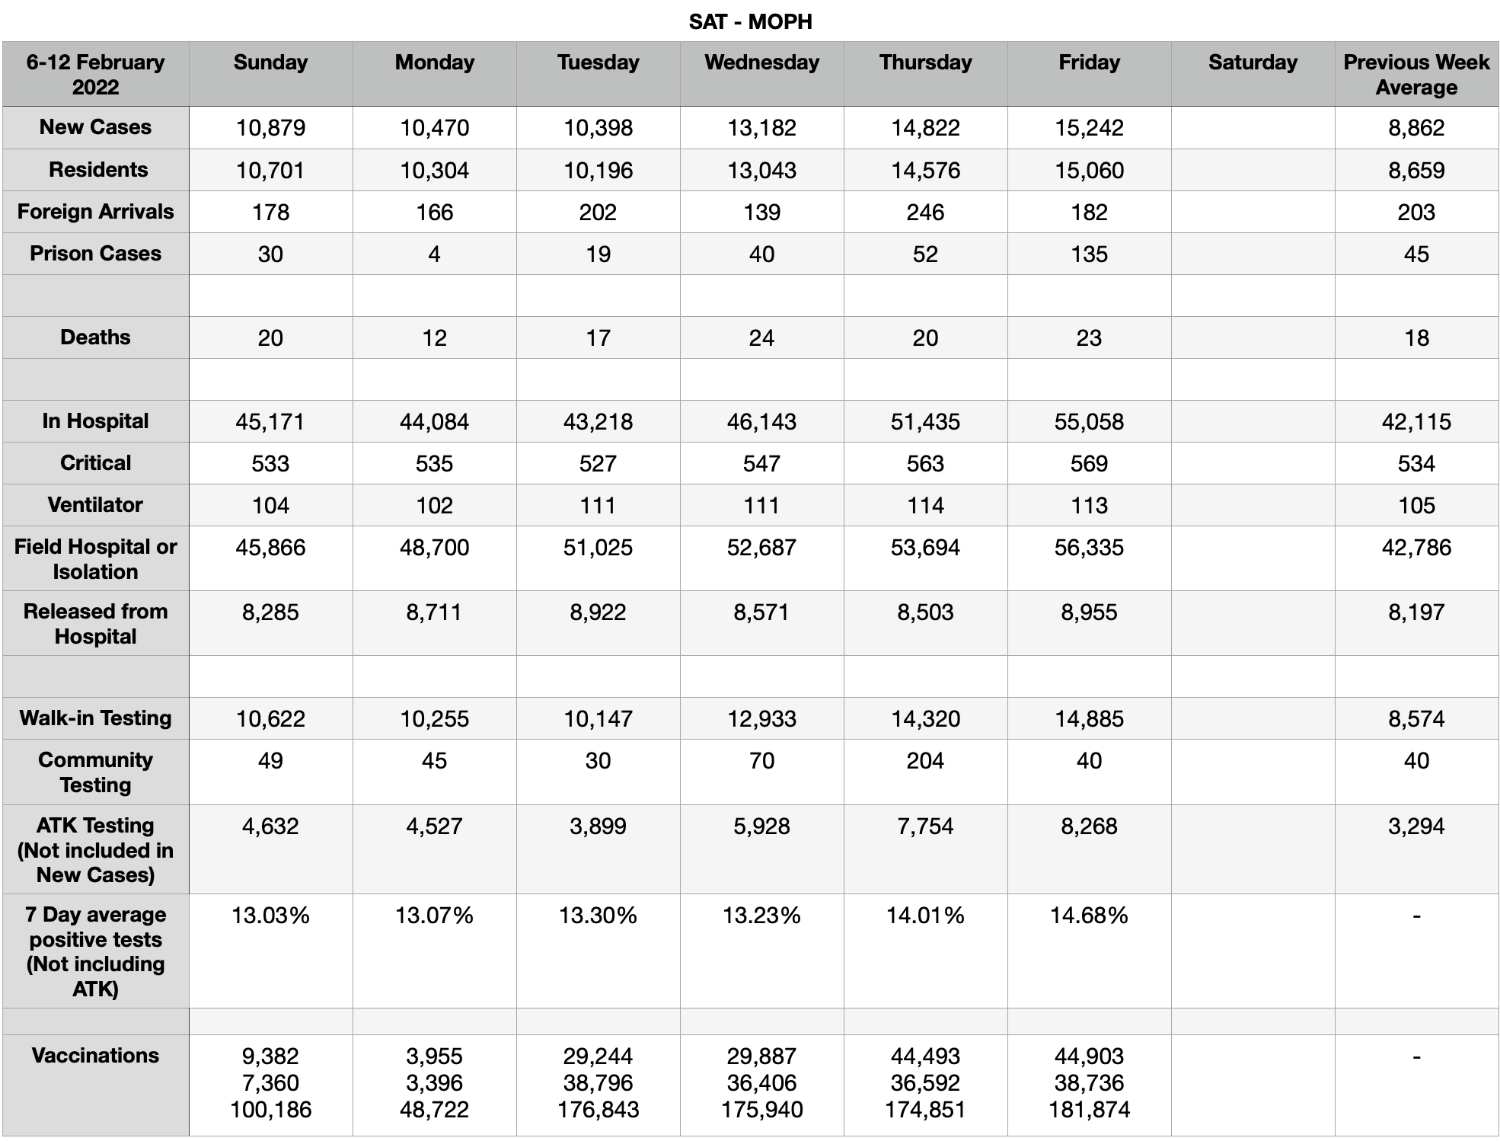Click the Vaccinations row label
This screenshot has width=1500, height=1141.
tap(95, 1055)
